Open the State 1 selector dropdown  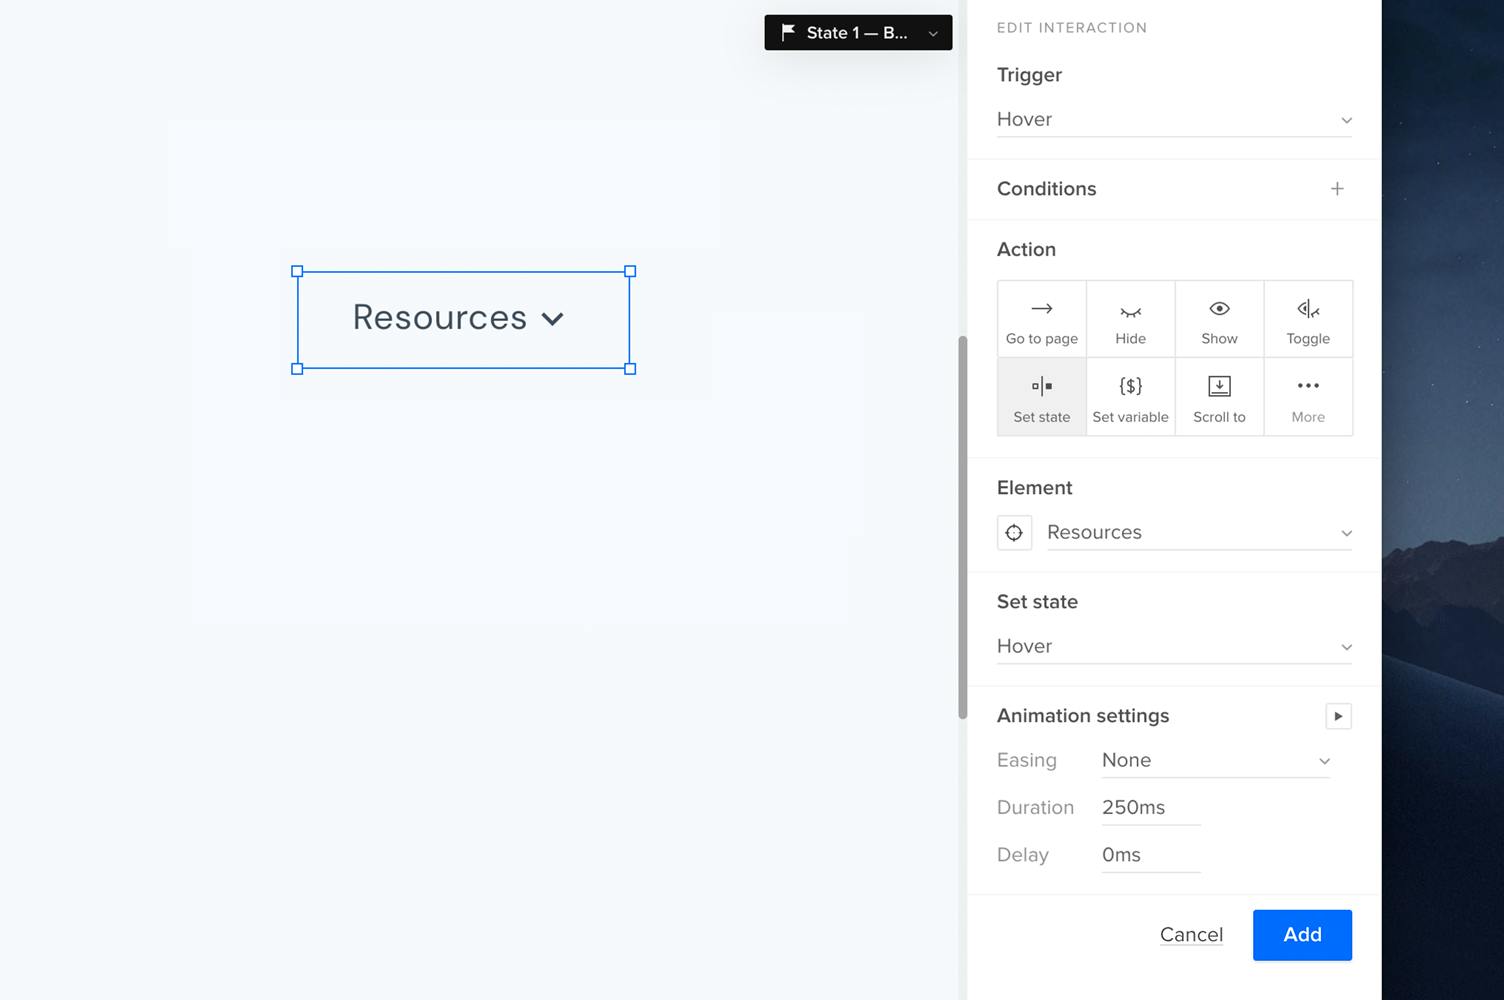click(x=858, y=33)
